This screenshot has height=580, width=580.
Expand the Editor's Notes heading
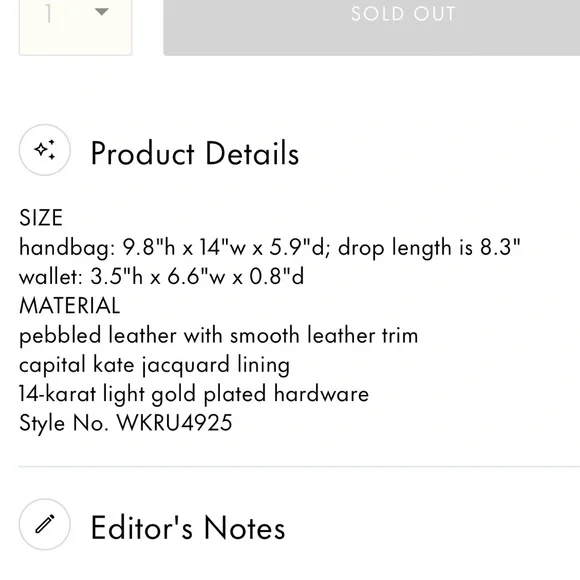tap(188, 528)
